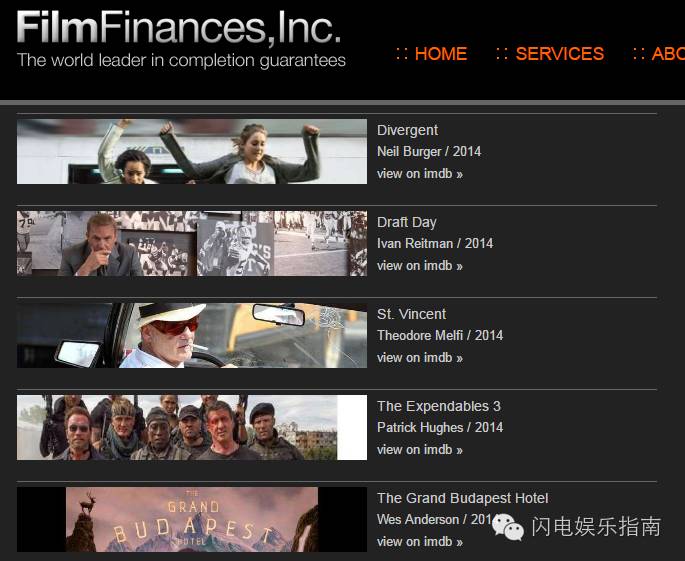Viewport: 685px width, 561px height.
Task: Click the completion guarantees tagline text
Action: (181, 60)
